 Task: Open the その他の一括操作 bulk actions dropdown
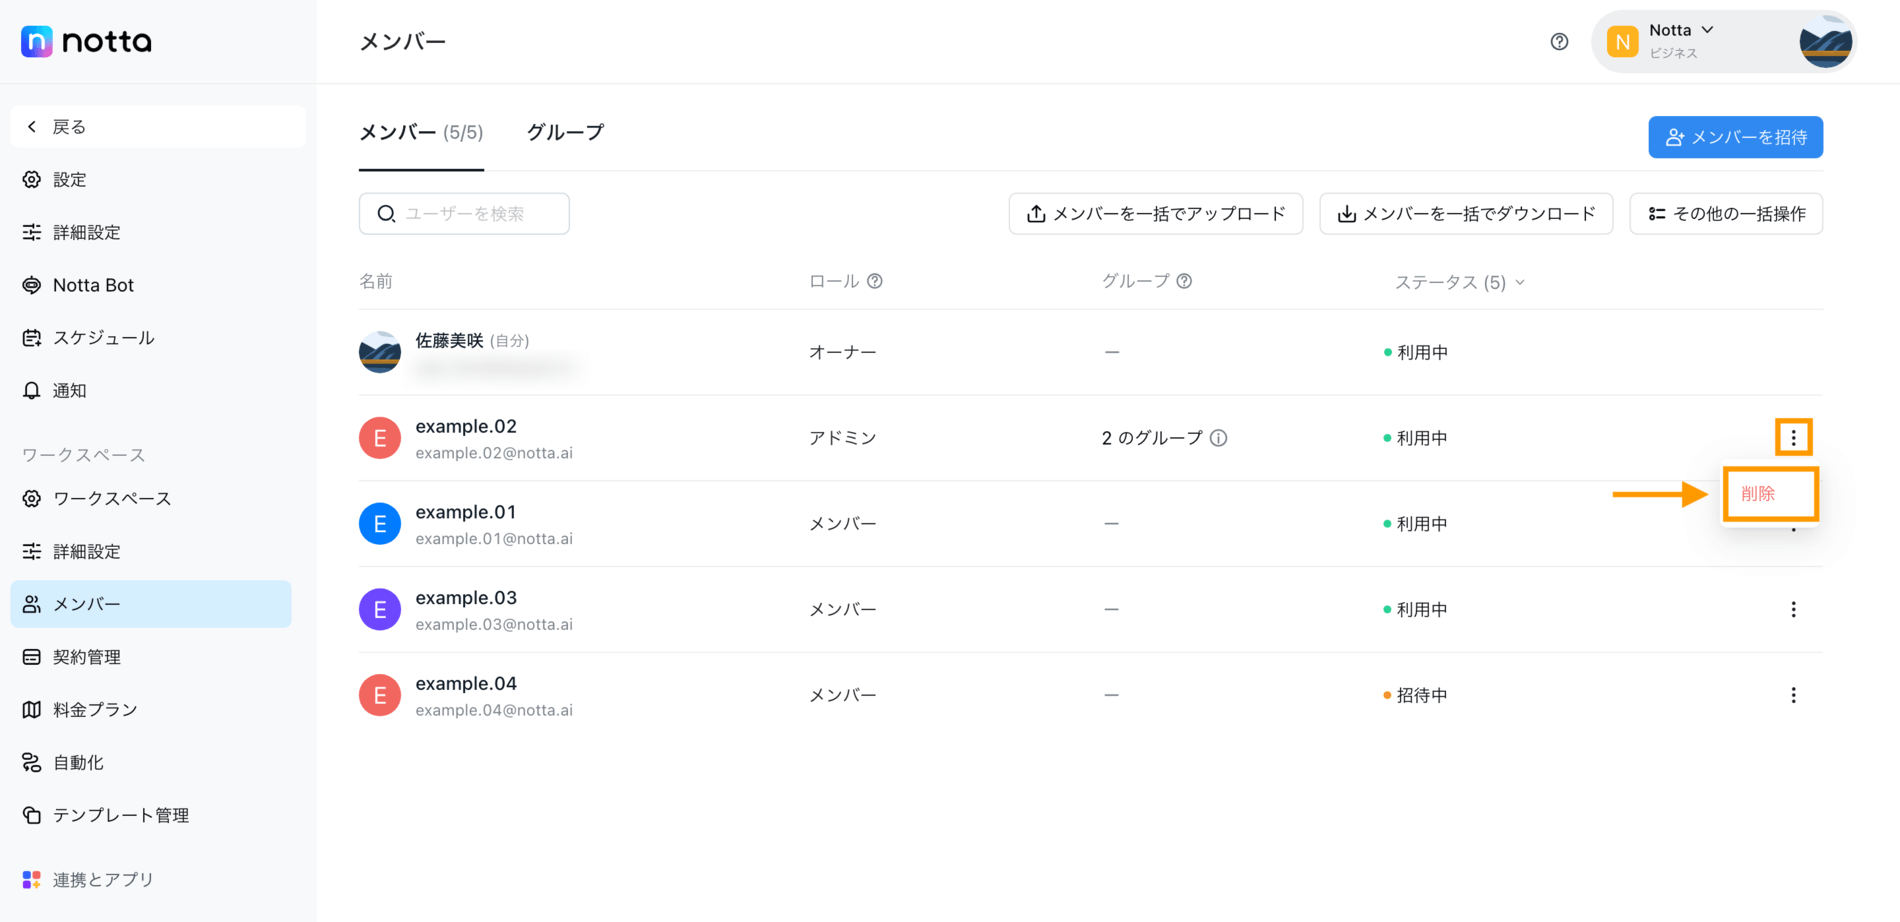[x=1725, y=213]
